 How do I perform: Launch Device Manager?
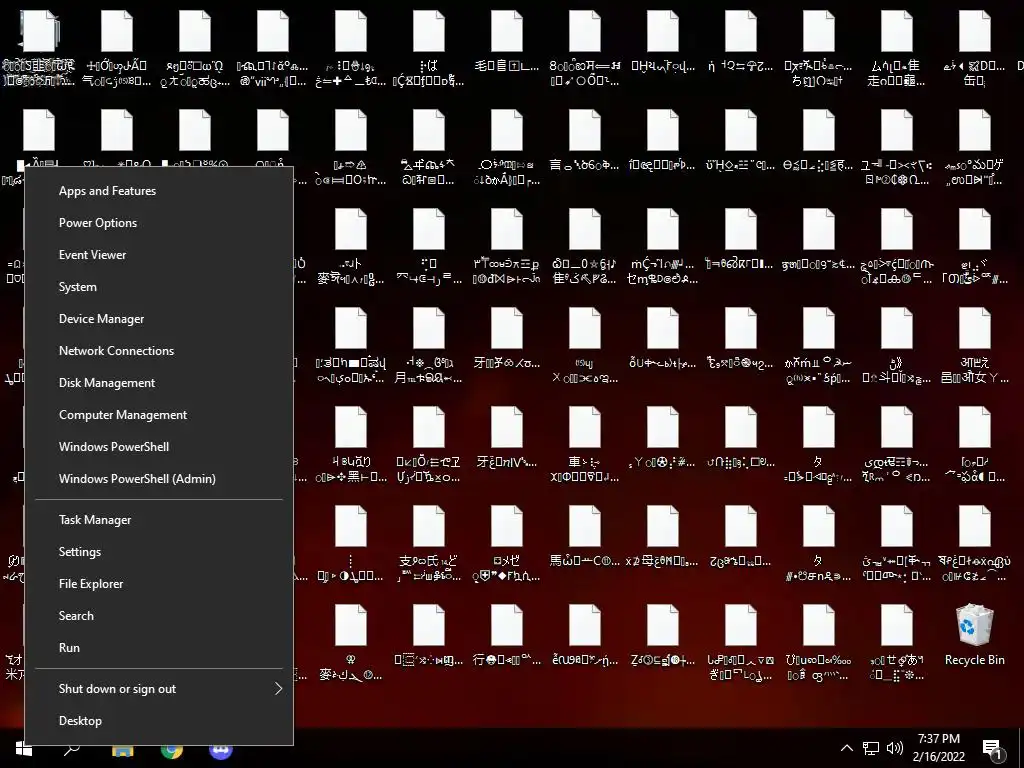159,319
